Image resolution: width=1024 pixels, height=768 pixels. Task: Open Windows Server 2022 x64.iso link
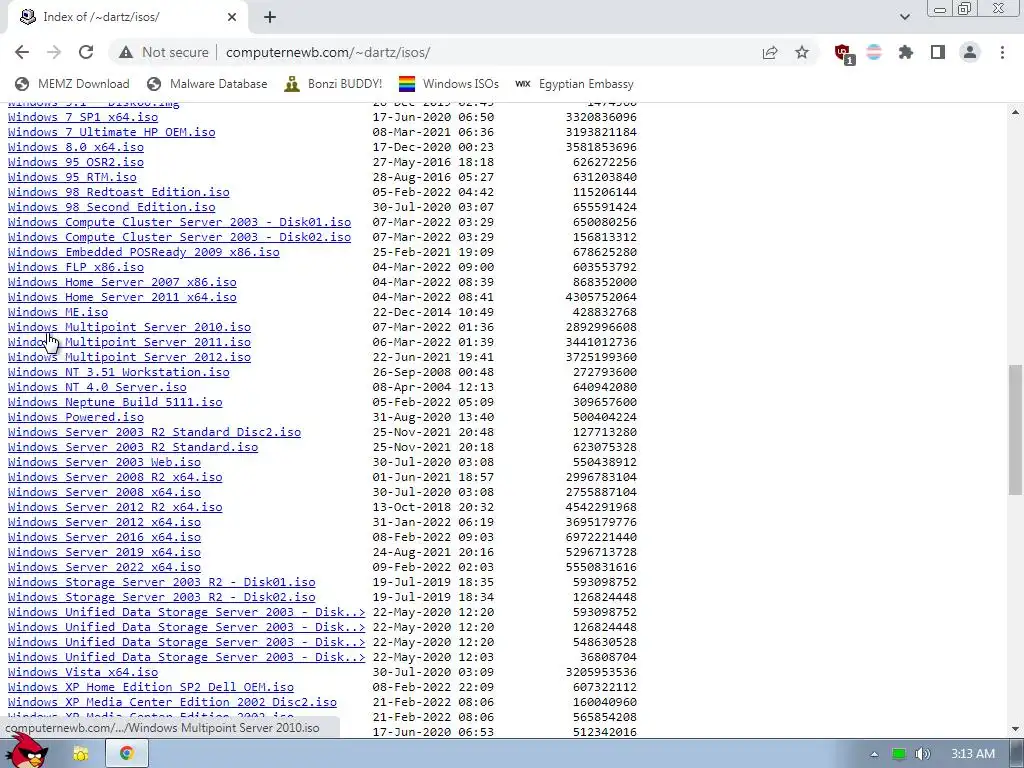tap(104, 568)
